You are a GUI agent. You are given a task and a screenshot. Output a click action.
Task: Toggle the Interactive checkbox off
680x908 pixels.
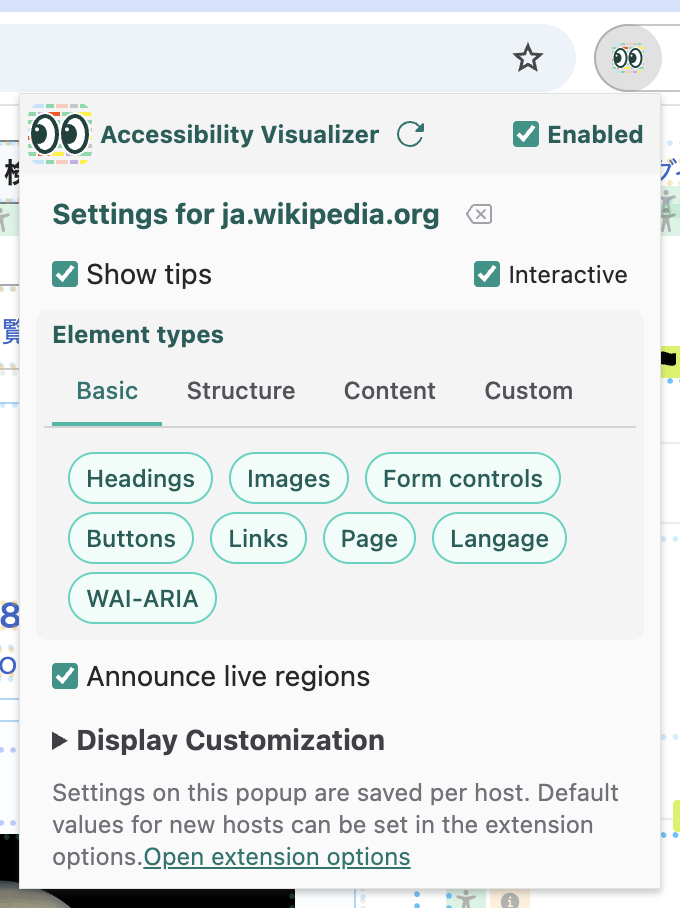(x=487, y=273)
